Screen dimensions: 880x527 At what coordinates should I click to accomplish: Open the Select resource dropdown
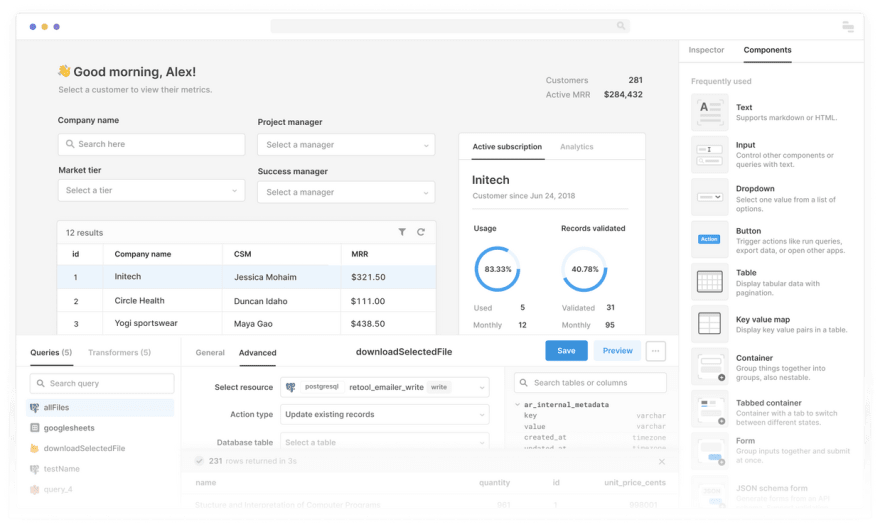click(x=384, y=387)
